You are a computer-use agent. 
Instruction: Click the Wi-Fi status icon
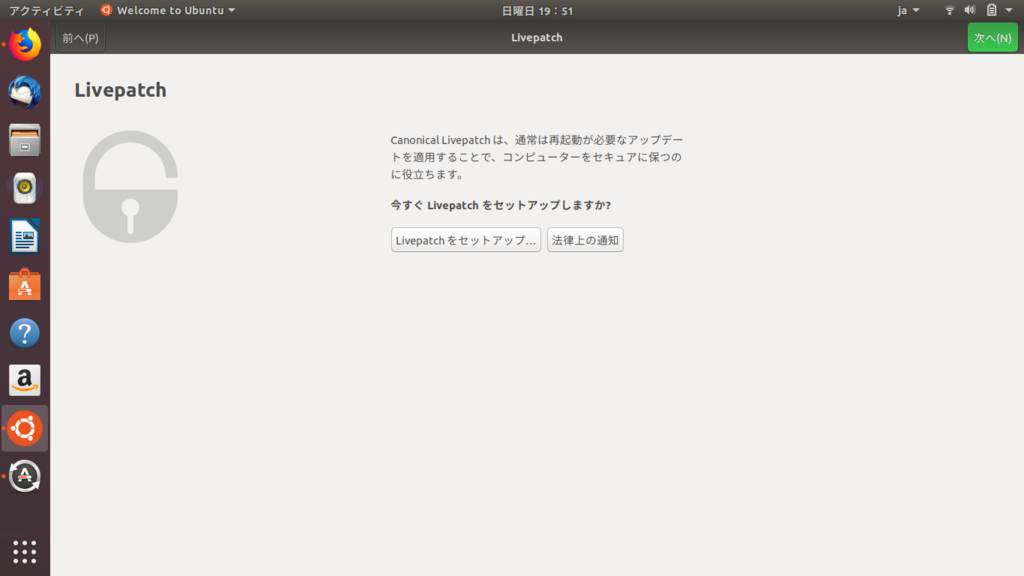point(950,10)
